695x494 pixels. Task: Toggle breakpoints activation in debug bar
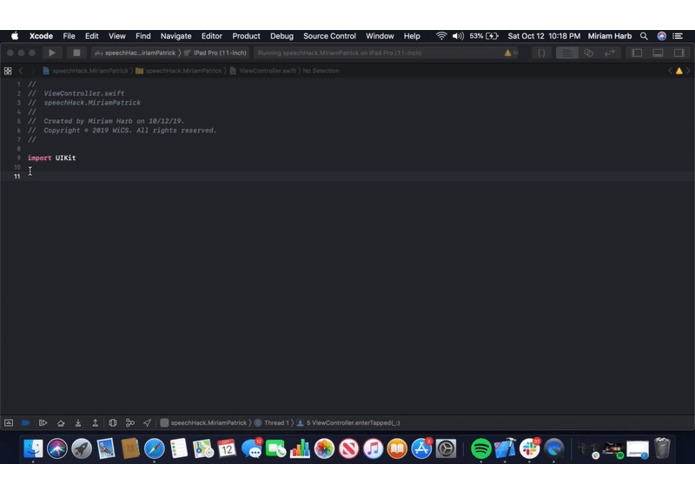(26, 423)
